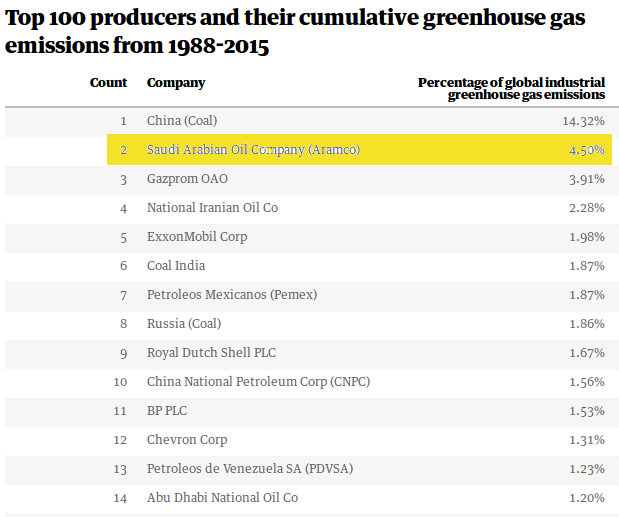Click the Count column header

click(x=108, y=83)
